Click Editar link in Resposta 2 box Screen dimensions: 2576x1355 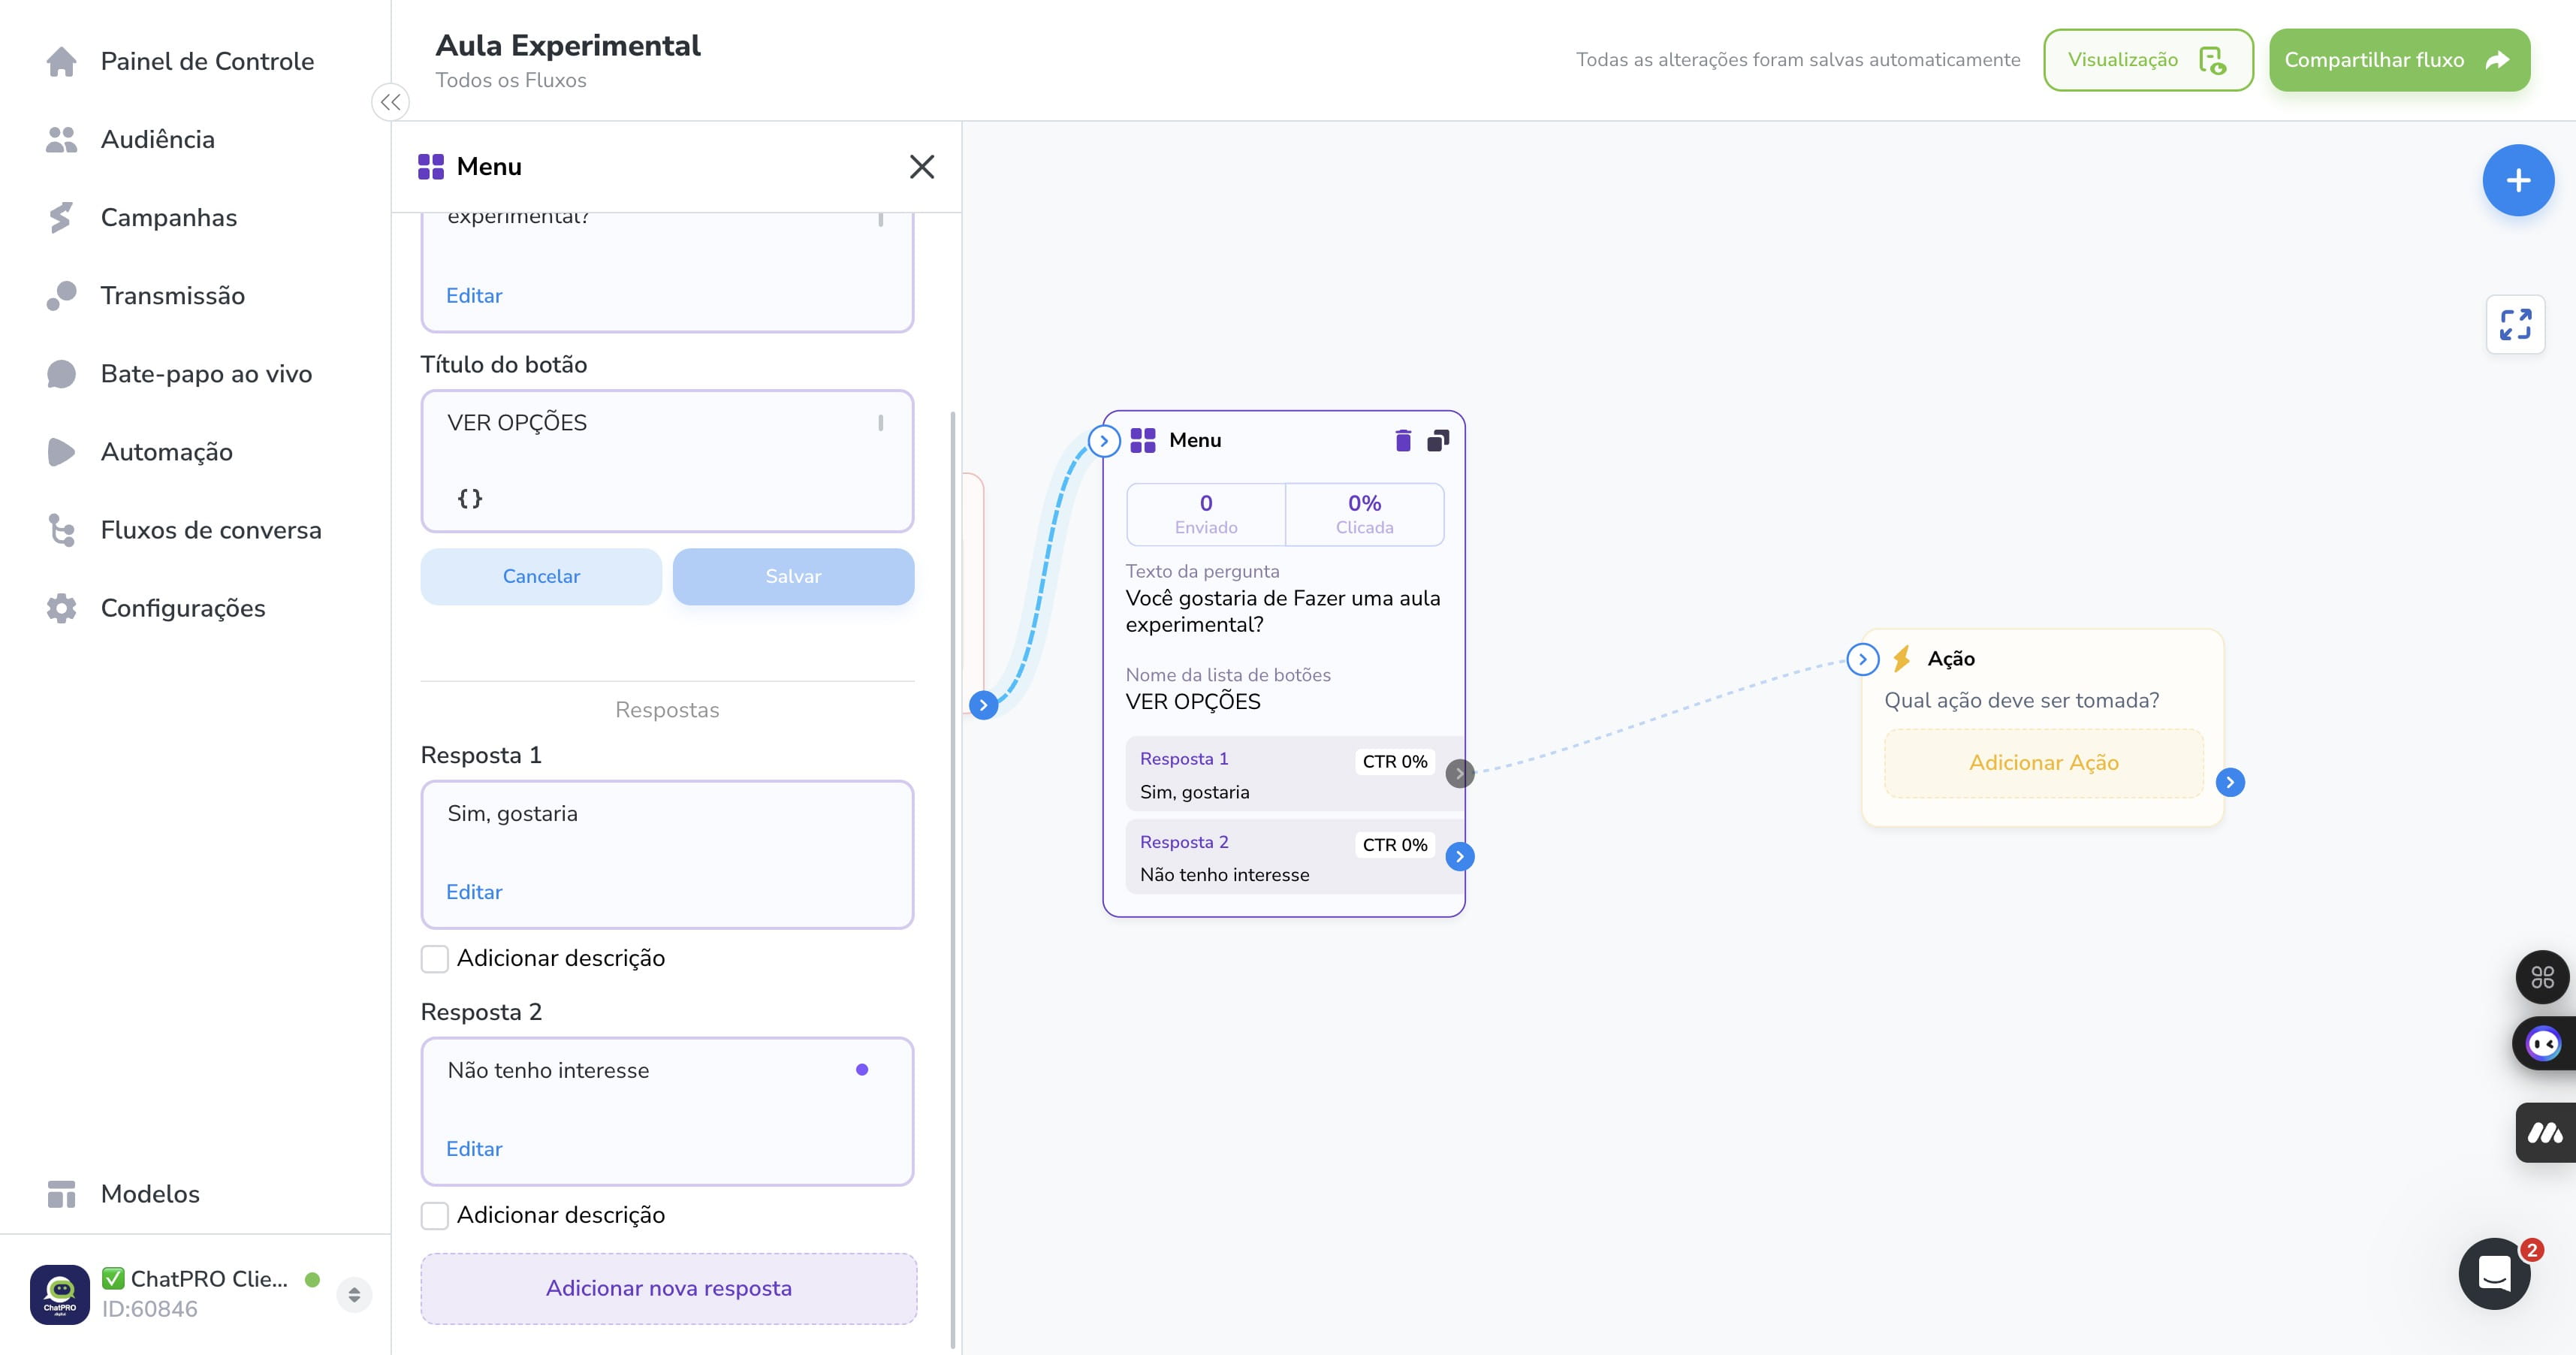coord(474,1149)
